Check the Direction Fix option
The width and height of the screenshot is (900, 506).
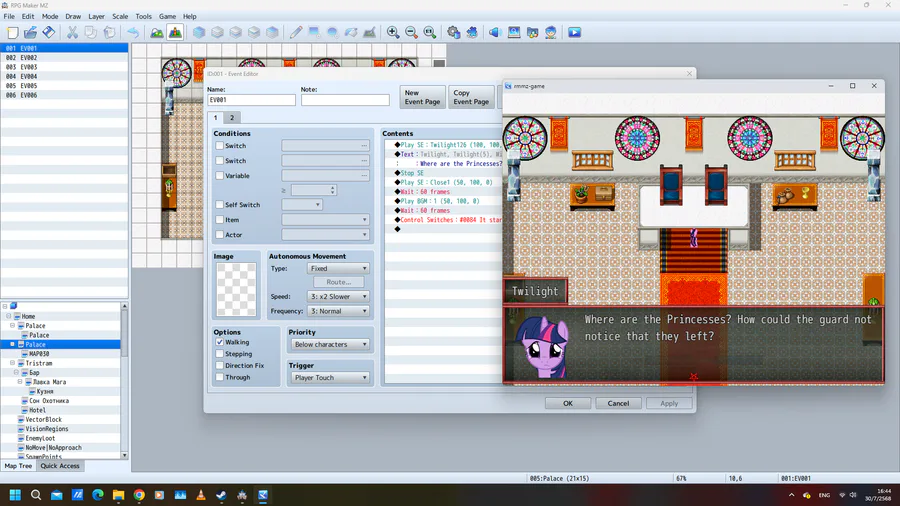[219, 365]
